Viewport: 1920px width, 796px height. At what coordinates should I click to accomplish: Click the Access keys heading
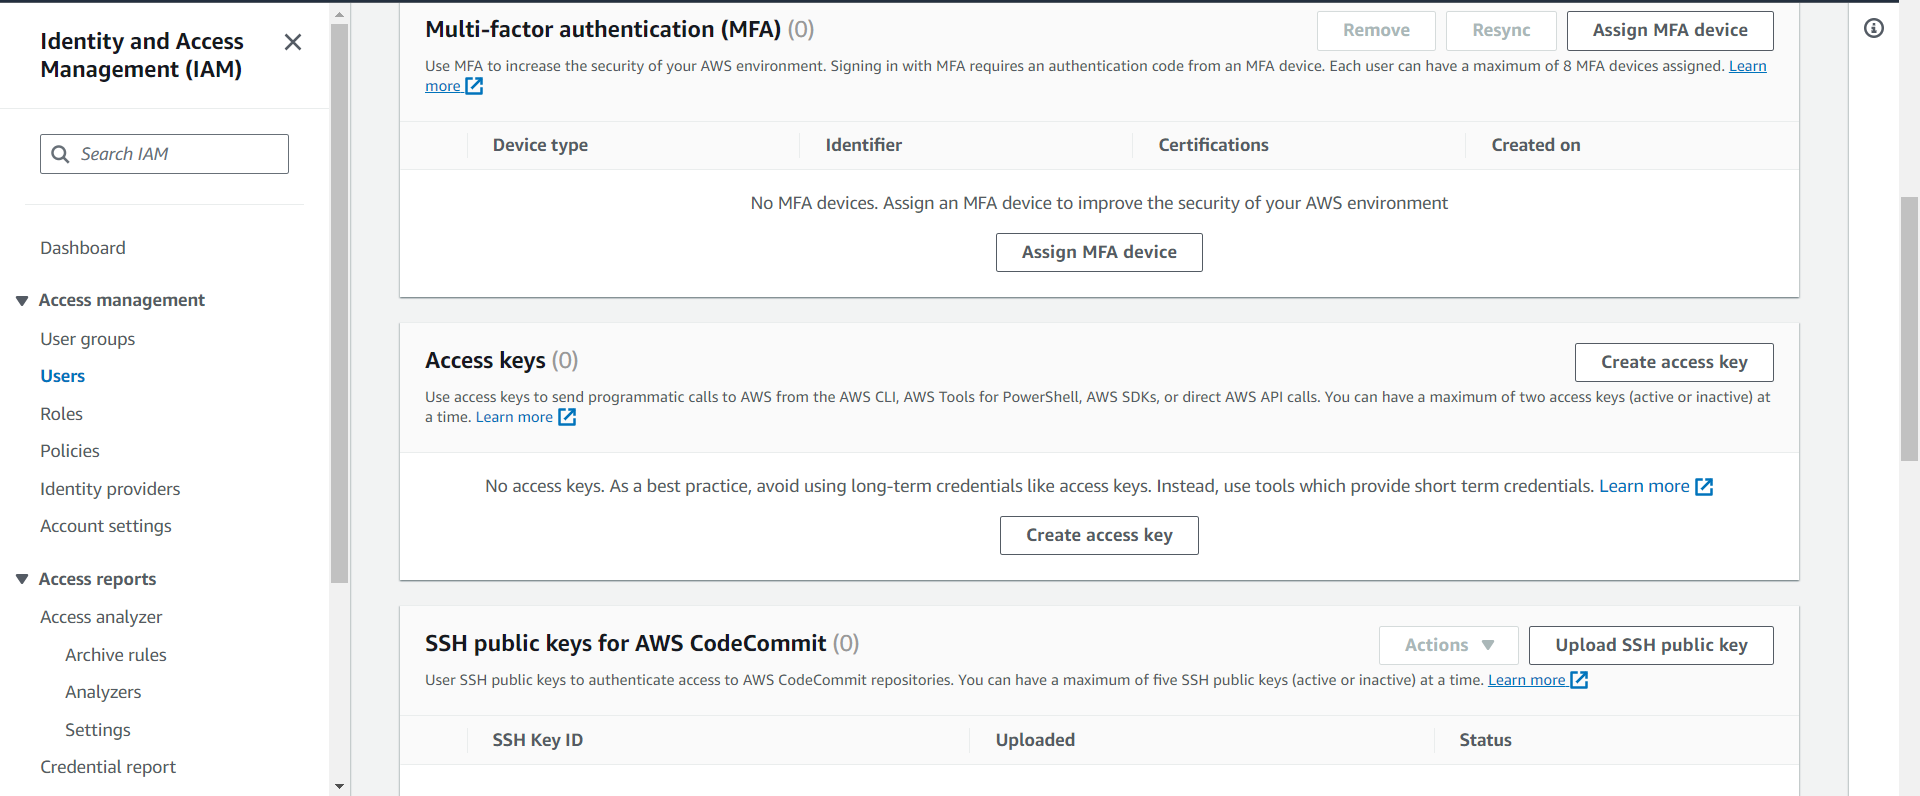[x=485, y=360]
